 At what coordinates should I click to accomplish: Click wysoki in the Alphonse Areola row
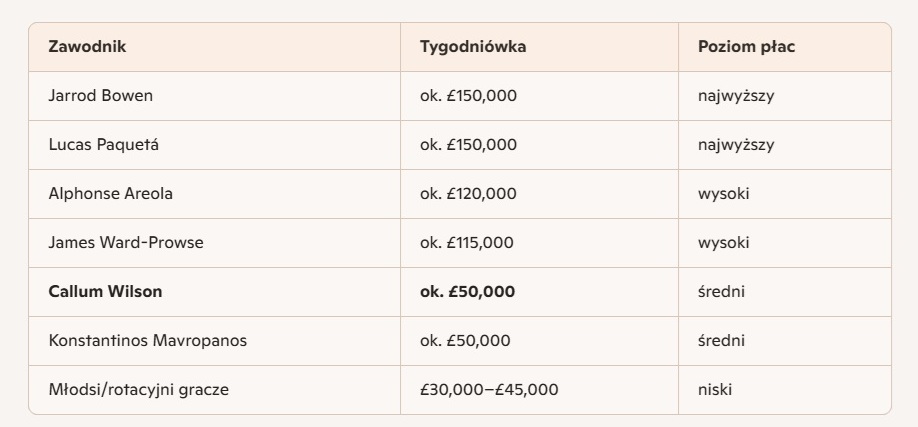[723, 194]
